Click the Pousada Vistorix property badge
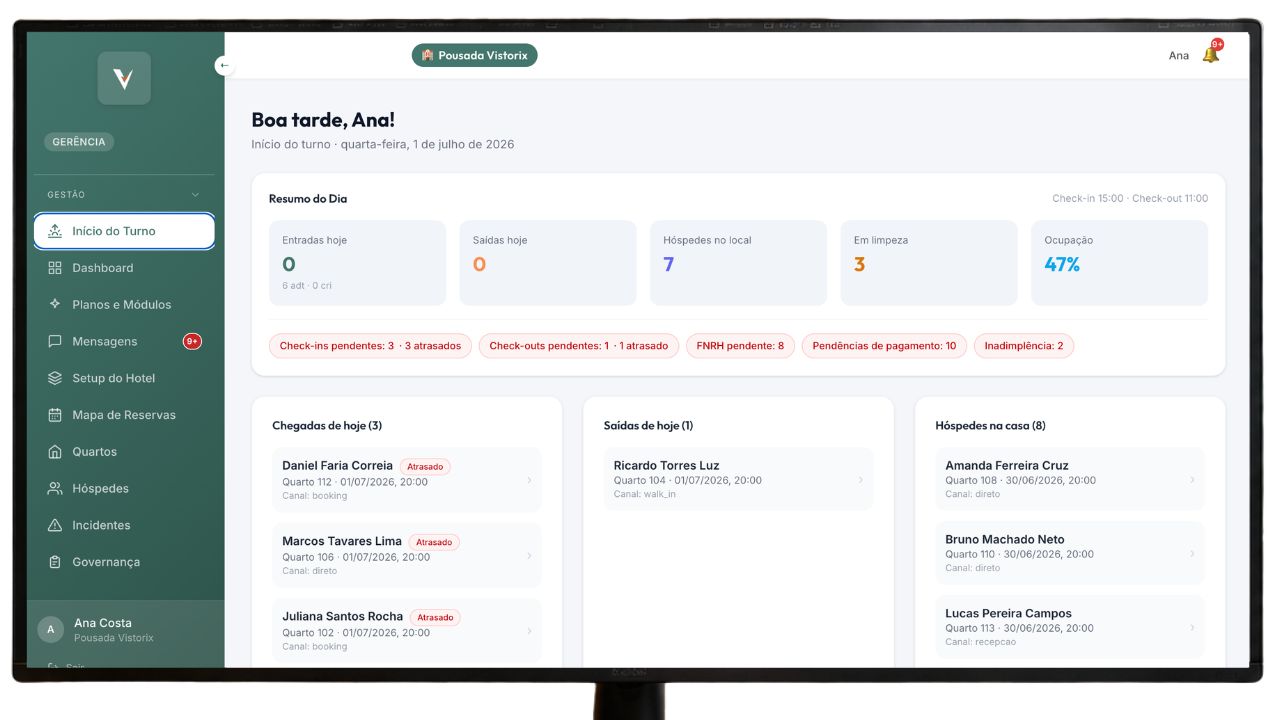Screen dimensions: 1280x720 click(474, 56)
